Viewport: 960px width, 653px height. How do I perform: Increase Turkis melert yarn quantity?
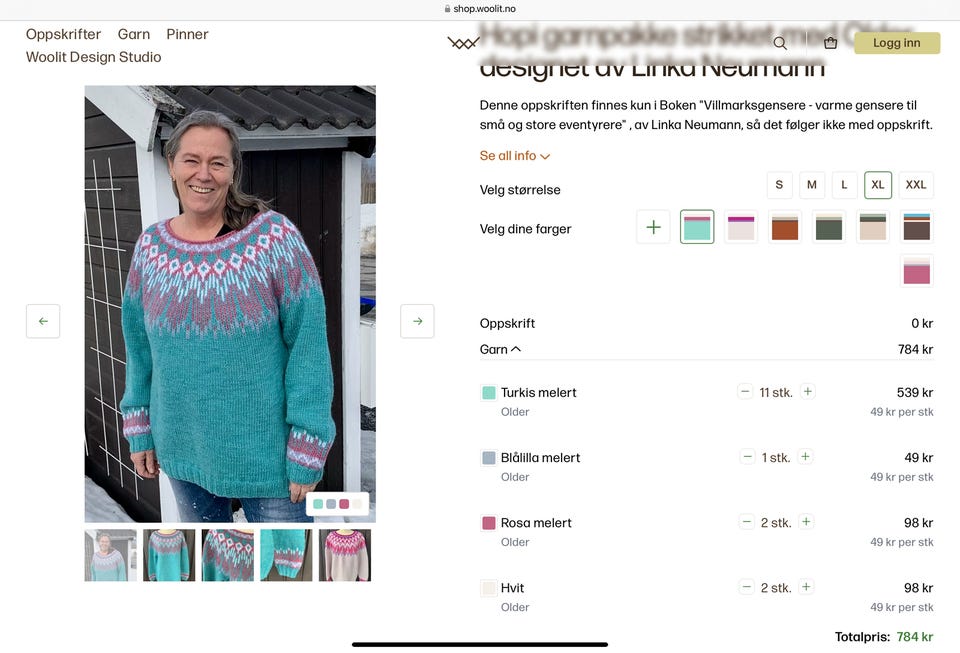808,392
